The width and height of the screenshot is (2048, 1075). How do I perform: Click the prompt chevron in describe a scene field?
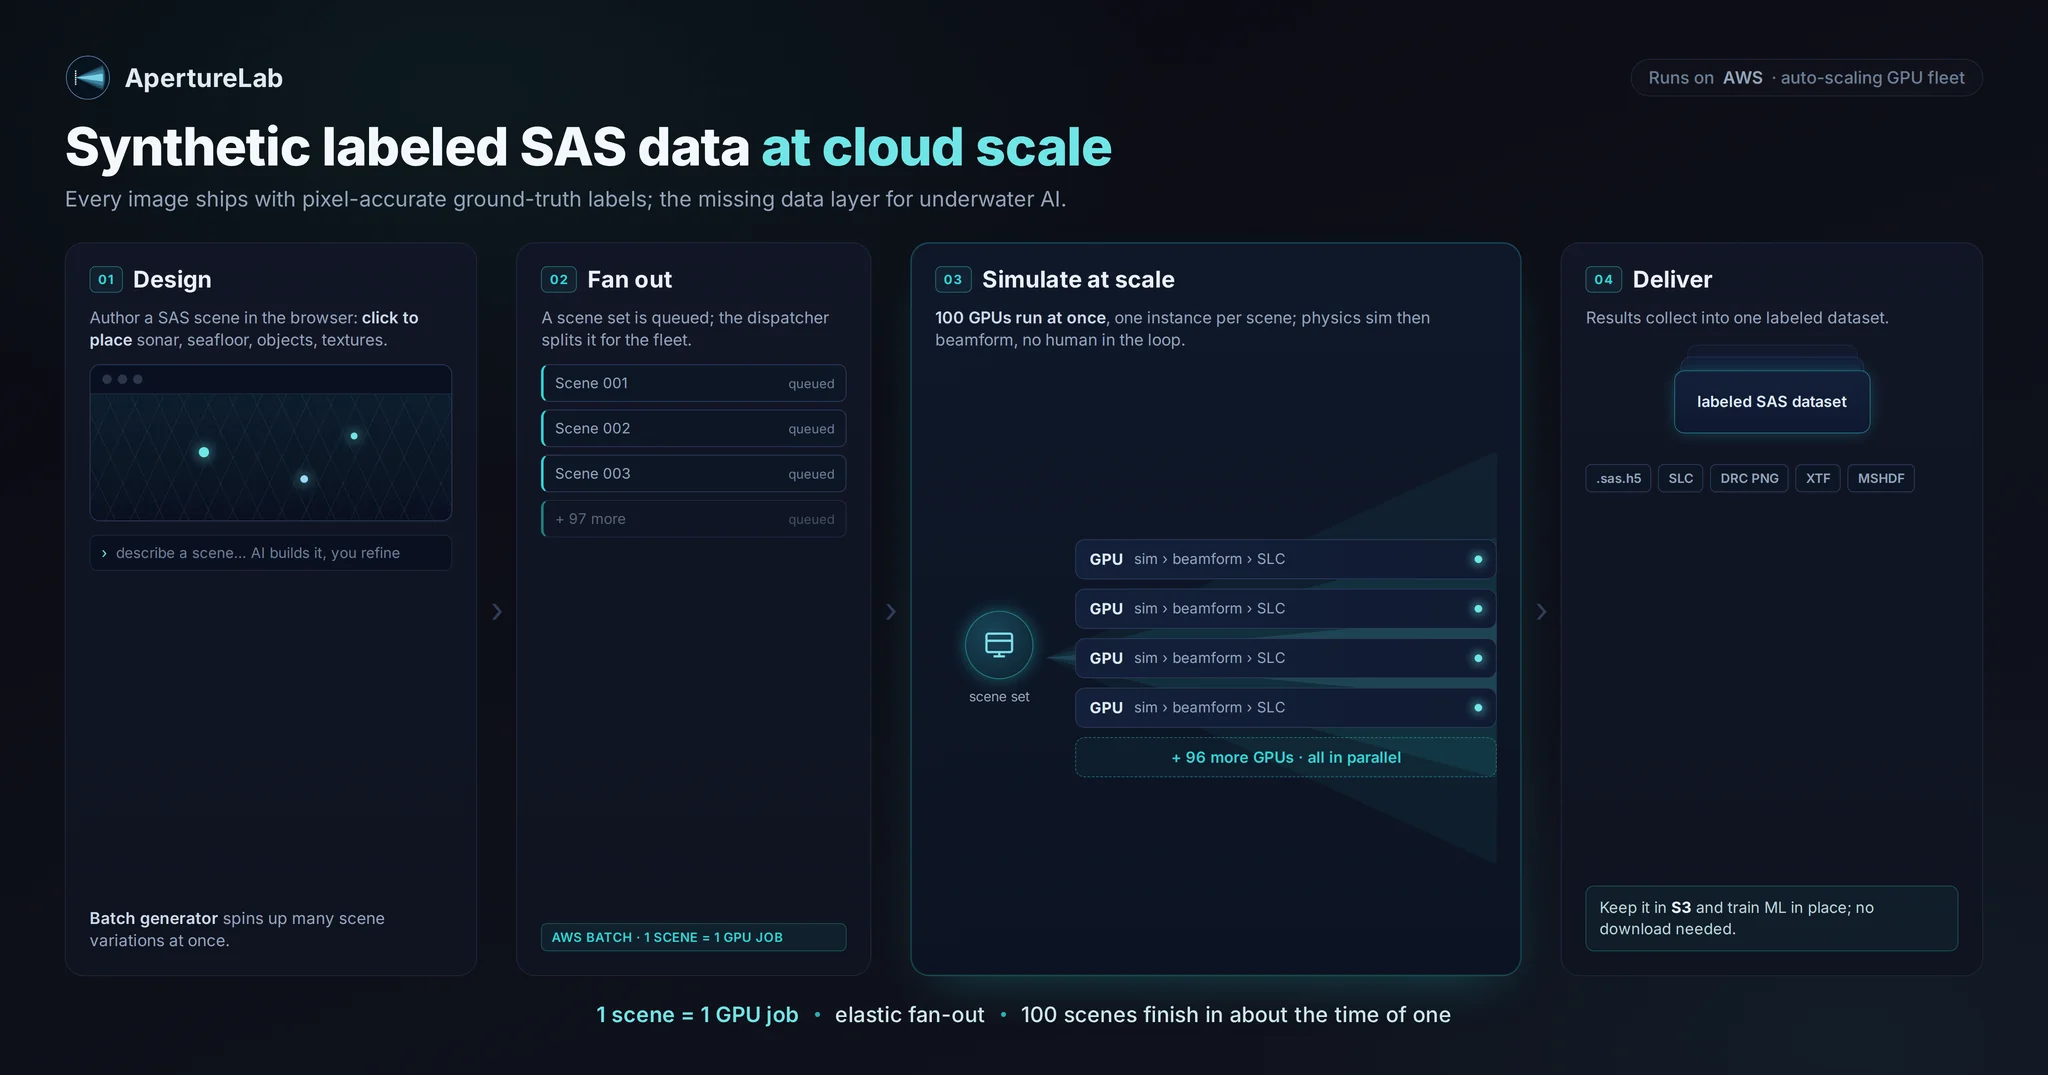click(104, 553)
